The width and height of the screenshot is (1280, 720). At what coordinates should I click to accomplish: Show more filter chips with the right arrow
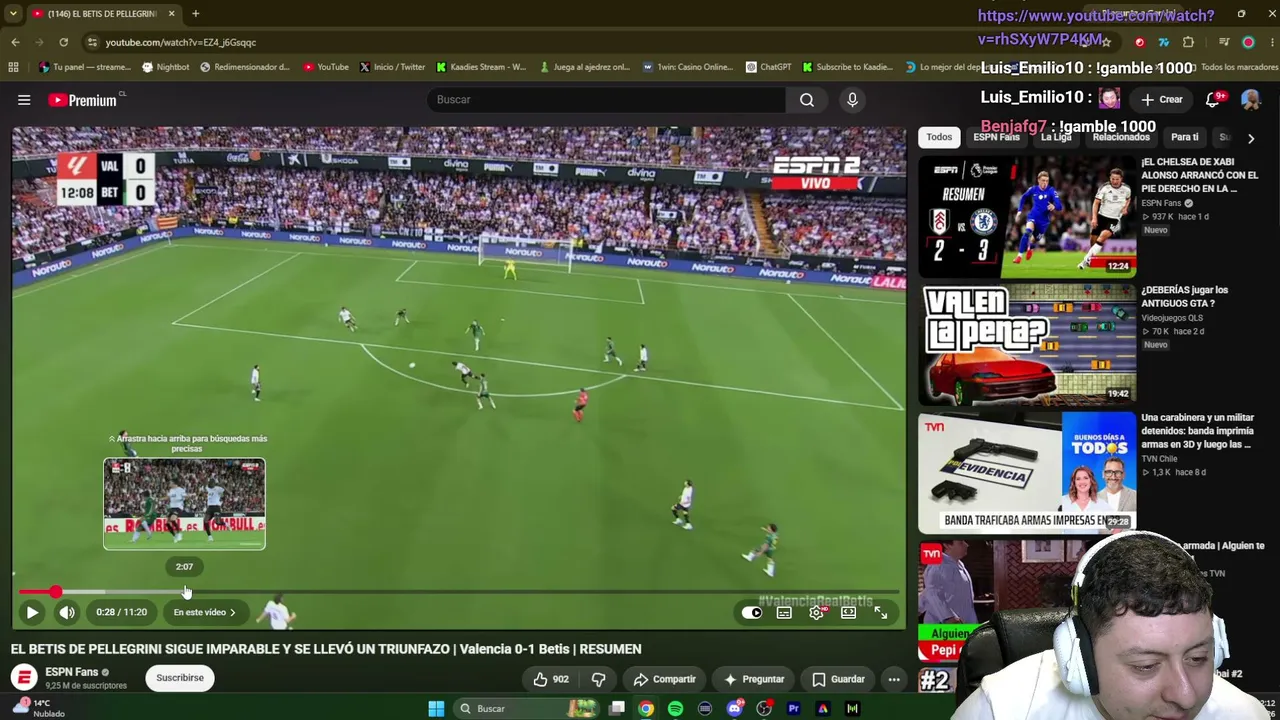[1250, 138]
